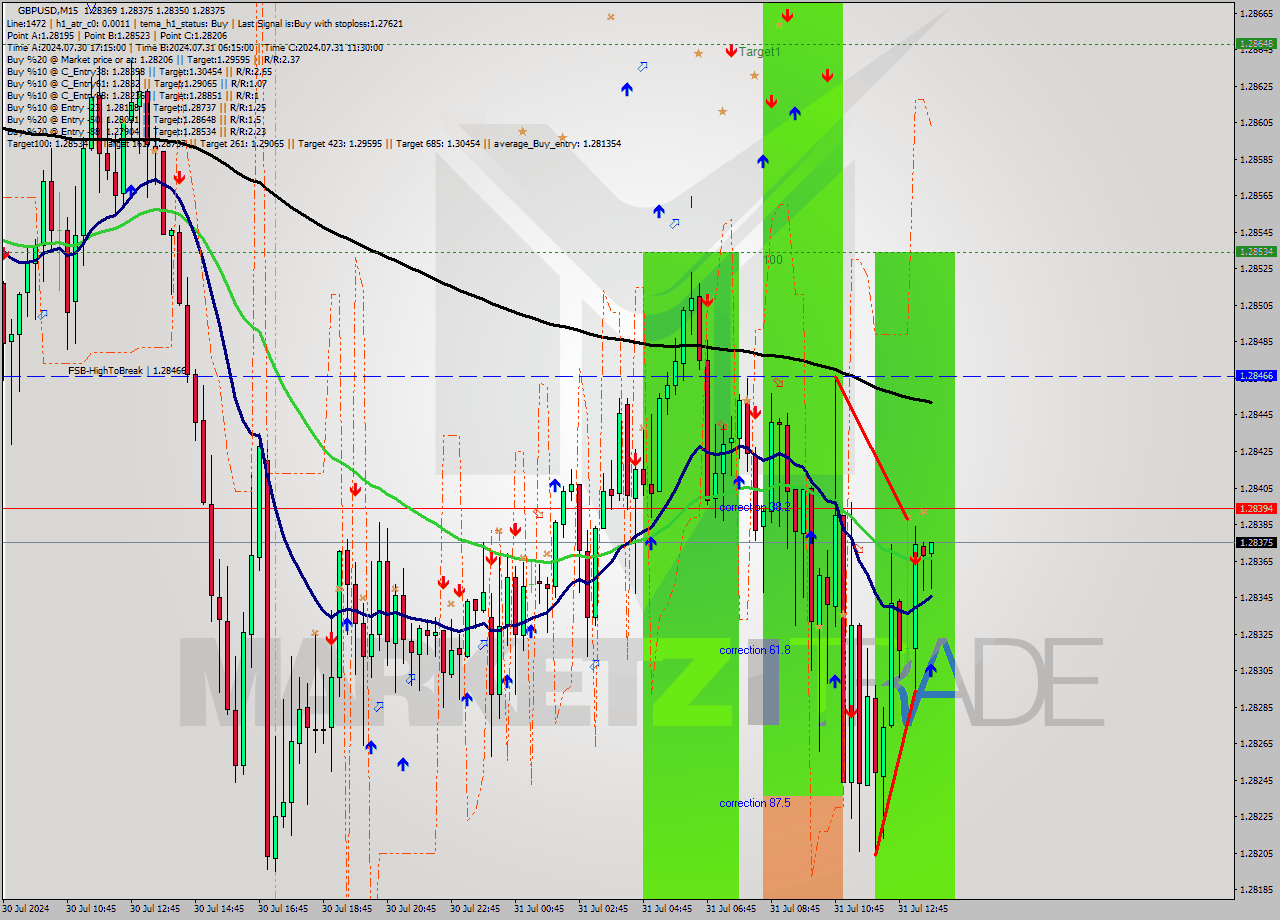Click the '30 Jul 18:45' time label

tap(347, 909)
